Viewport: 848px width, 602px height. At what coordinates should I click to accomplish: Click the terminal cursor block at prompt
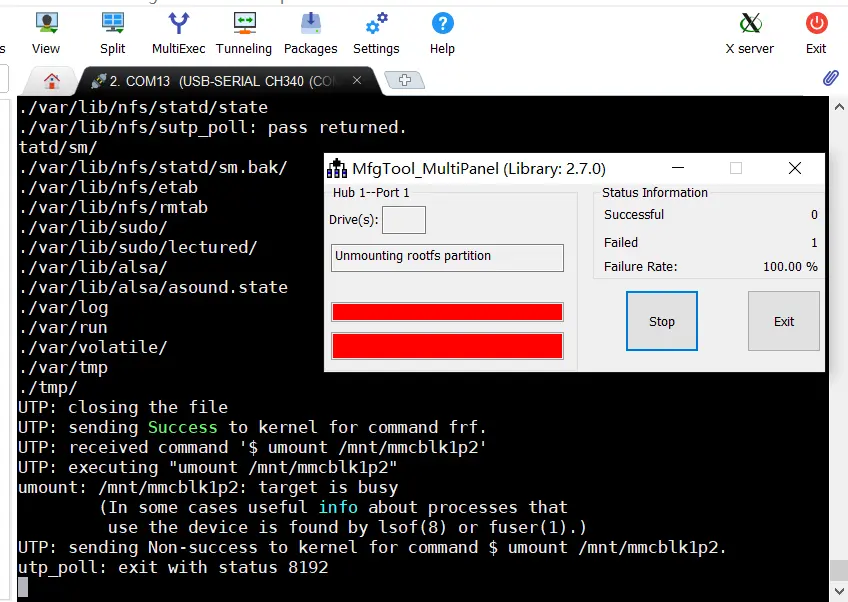pos(23,587)
